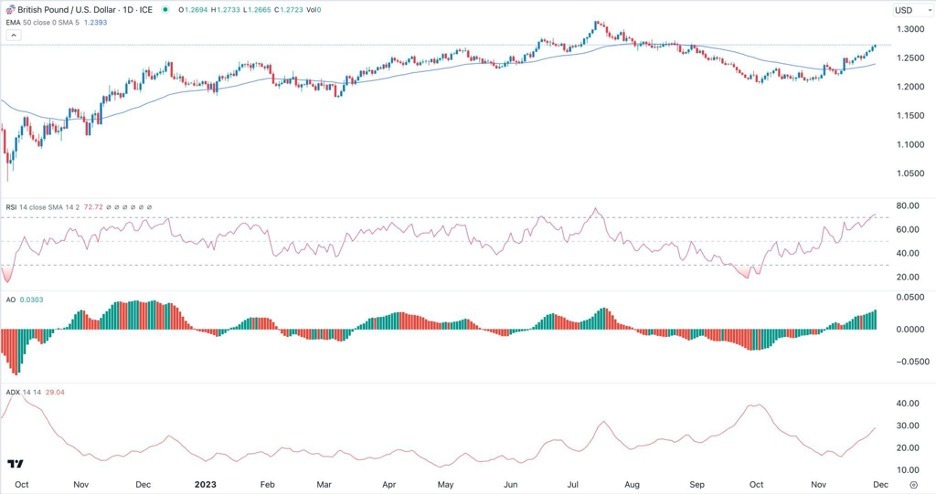936x494 pixels.
Task: Click the 2023 marker on the time axis
Action: [x=204, y=483]
